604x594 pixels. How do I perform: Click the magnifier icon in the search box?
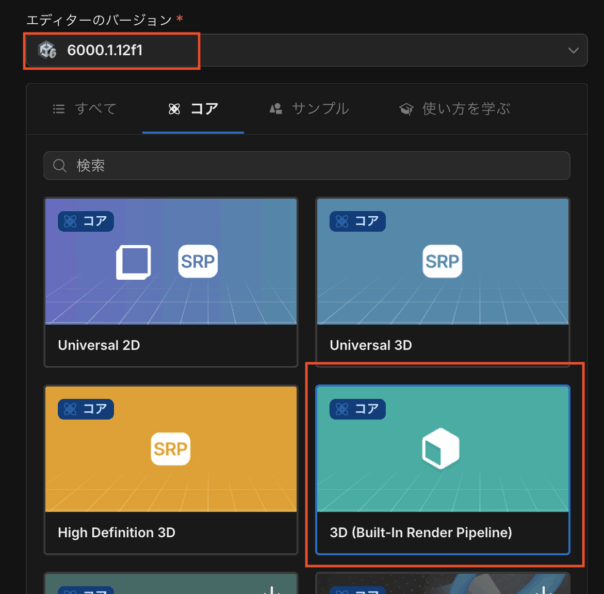pyautogui.click(x=60, y=166)
